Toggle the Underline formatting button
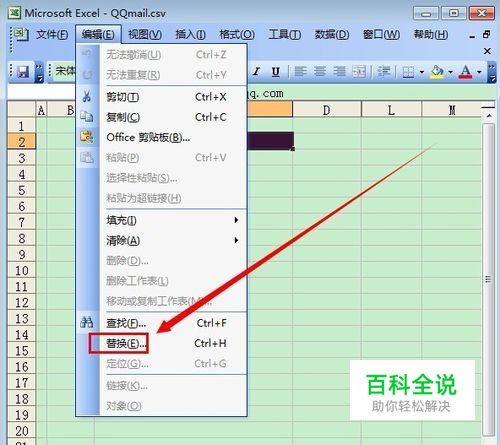Viewport: 500px width, 445px height. coord(275,71)
